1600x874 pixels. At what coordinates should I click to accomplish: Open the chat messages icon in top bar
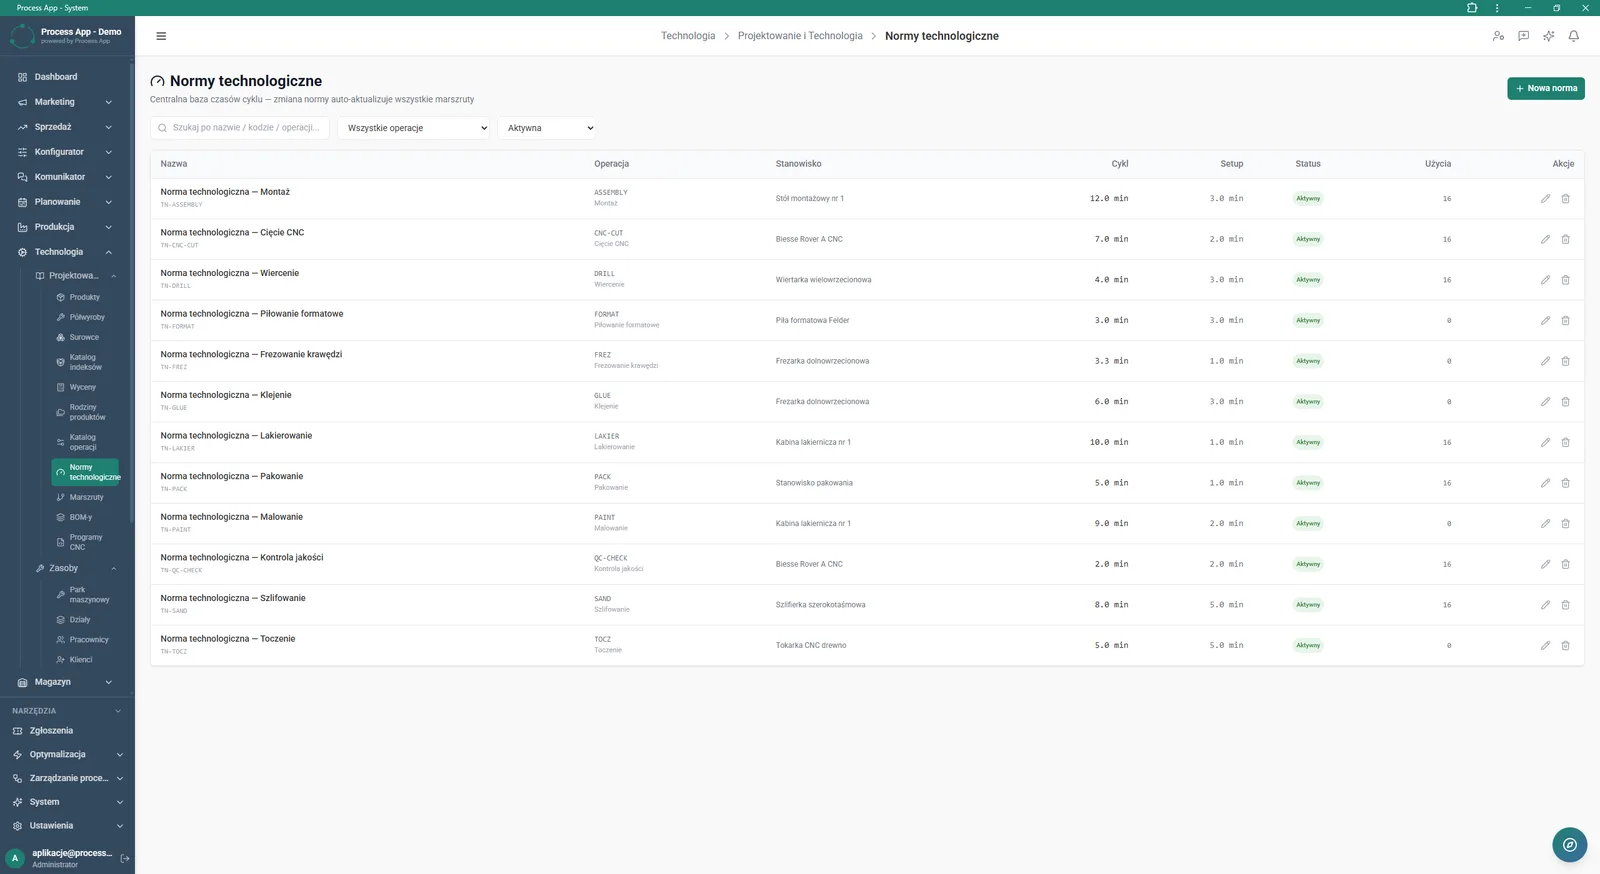(x=1523, y=36)
